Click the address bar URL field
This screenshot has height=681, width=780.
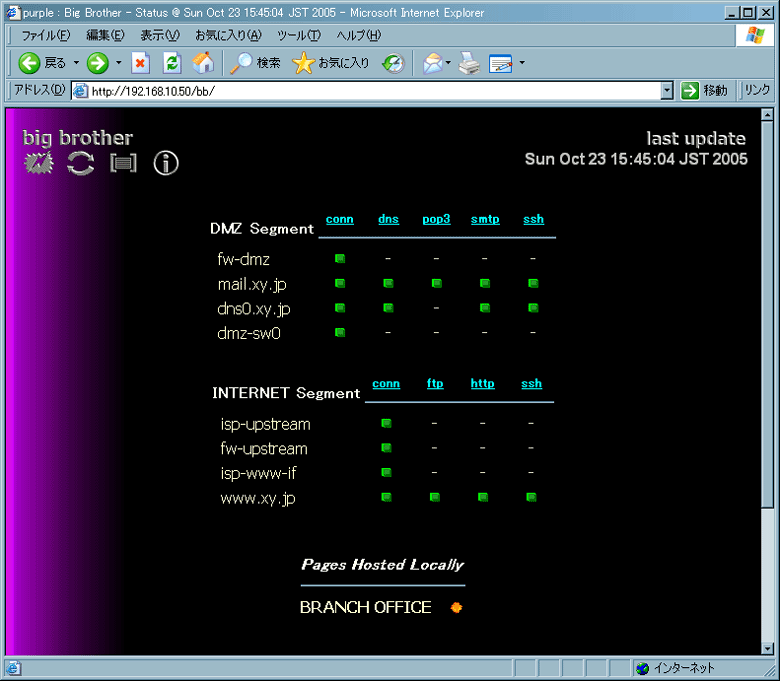(367, 91)
